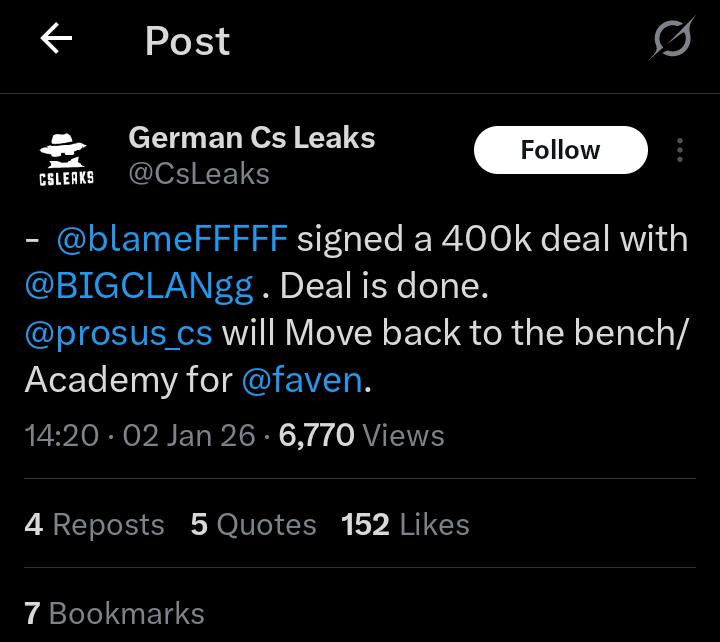The image size is (720, 642).
Task: Click the "Deal is done." post text
Action: [x=384, y=286]
